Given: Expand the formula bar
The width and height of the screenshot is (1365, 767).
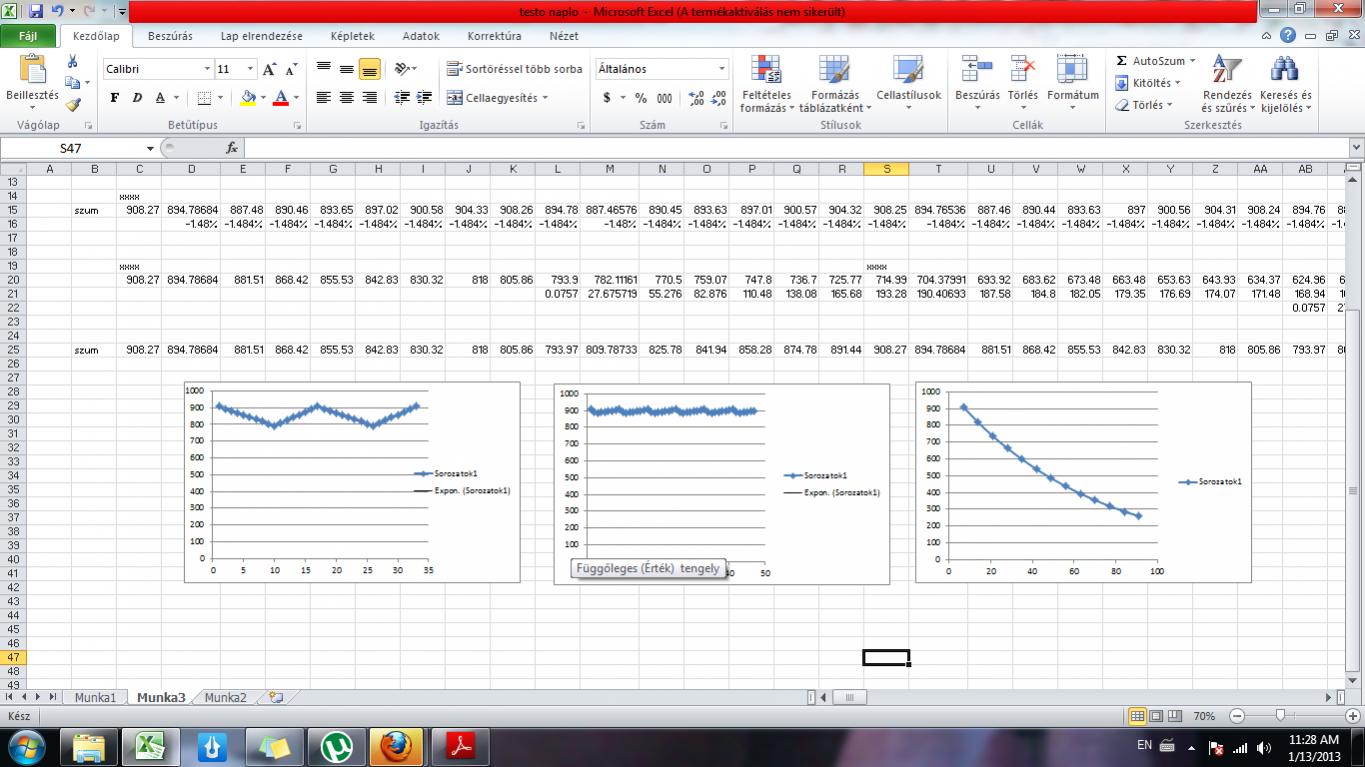Looking at the screenshot, I should 1356,148.
